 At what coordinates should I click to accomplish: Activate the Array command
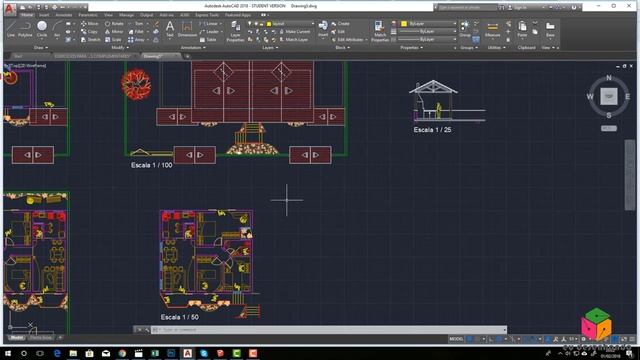137,40
